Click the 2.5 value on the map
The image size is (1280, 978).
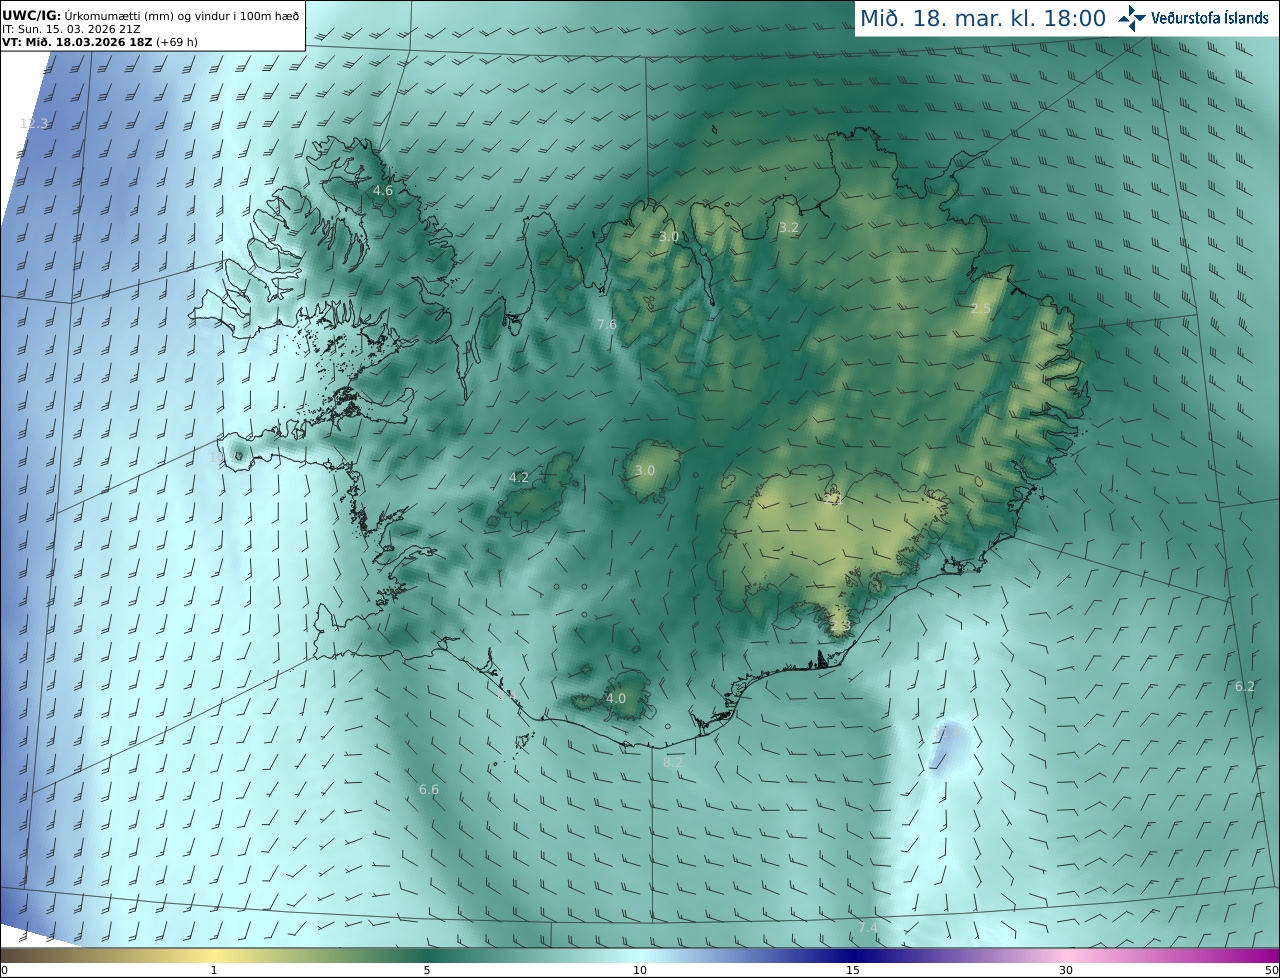pyautogui.click(x=980, y=308)
